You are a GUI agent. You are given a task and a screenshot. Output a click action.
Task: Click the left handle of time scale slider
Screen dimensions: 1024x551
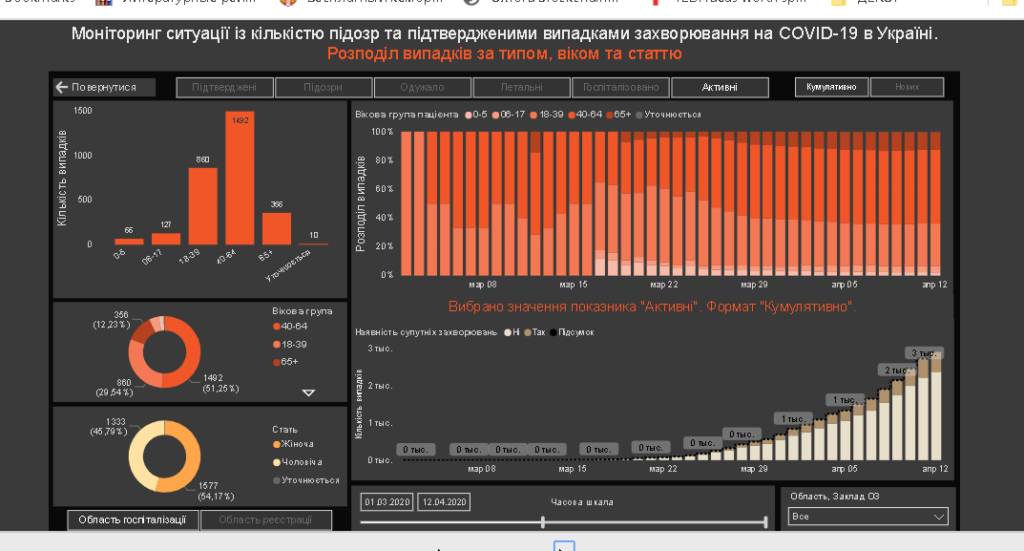[x=543, y=522]
